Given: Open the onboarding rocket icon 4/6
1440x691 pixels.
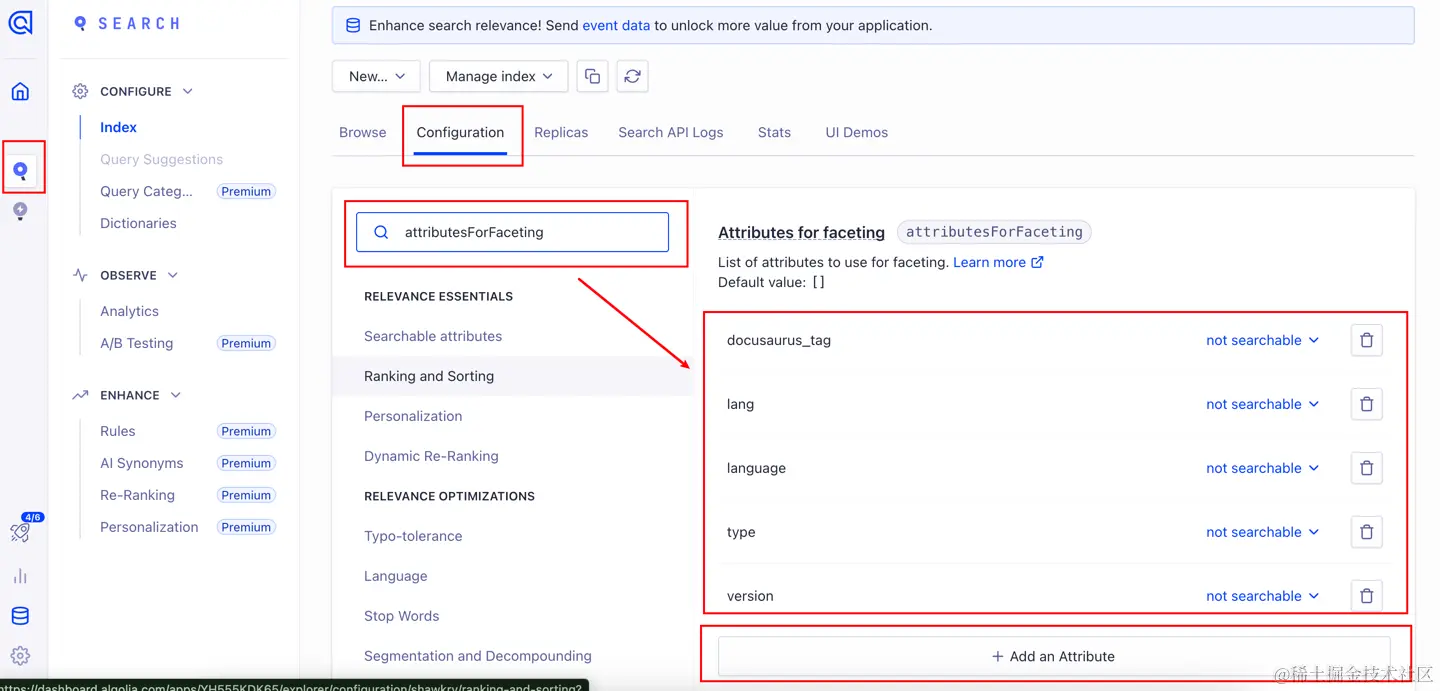Looking at the screenshot, I should [x=21, y=531].
